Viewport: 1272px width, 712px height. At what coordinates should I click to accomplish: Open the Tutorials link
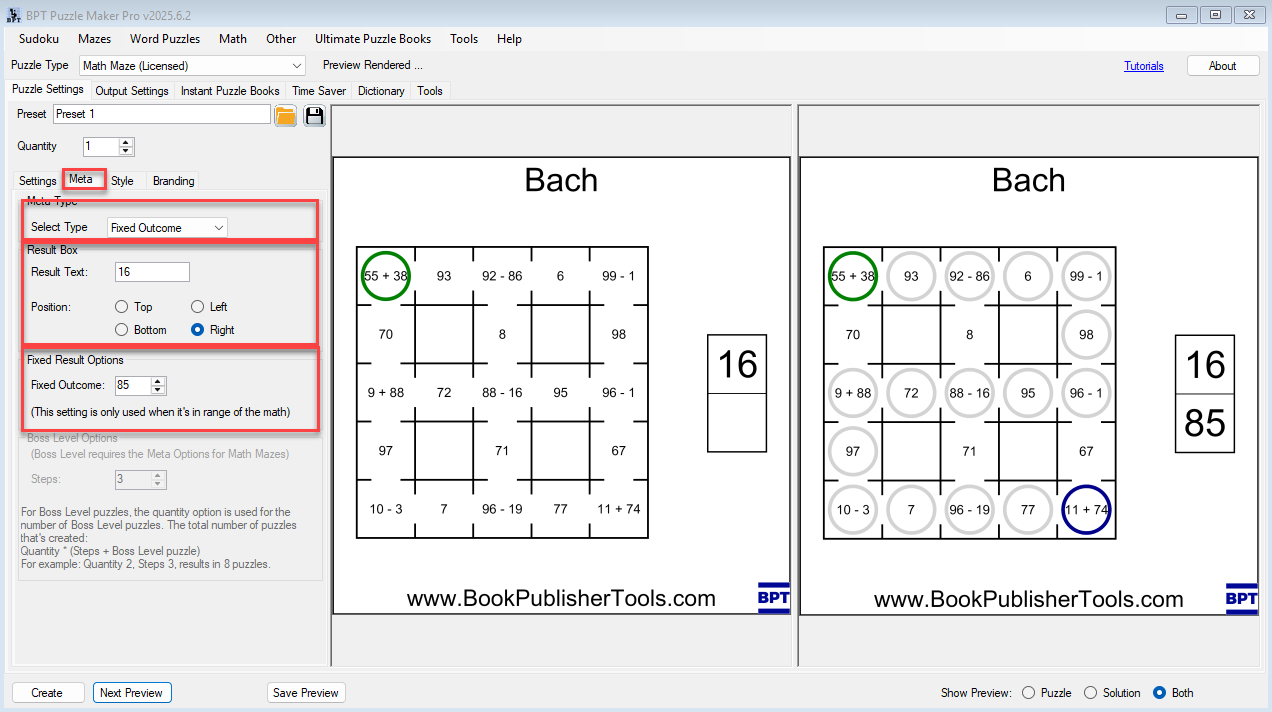tap(1143, 65)
